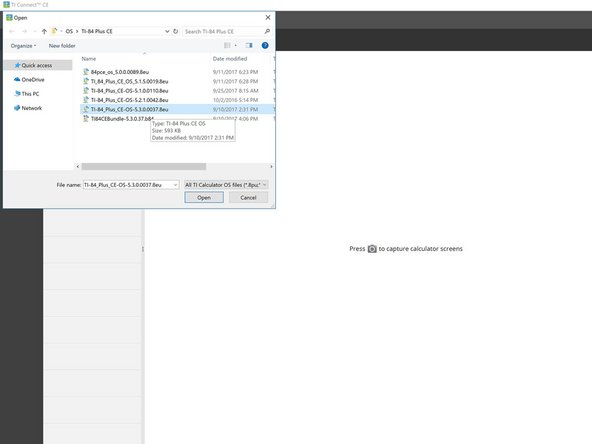Image resolution: width=592 pixels, height=444 pixels.
Task: Click the camera capture icon in TI Connect
Action: coord(372,249)
